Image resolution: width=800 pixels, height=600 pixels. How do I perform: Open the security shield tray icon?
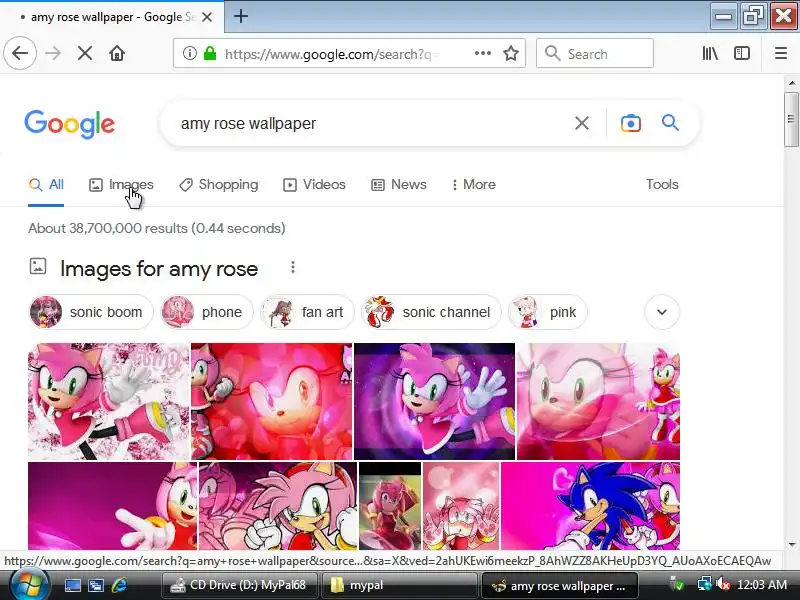[x=677, y=585]
